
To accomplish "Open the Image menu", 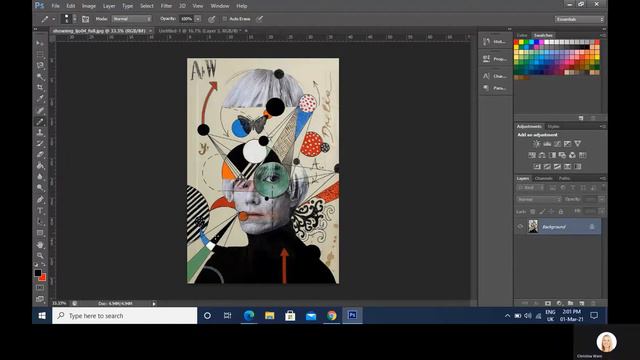I will 89,6.
